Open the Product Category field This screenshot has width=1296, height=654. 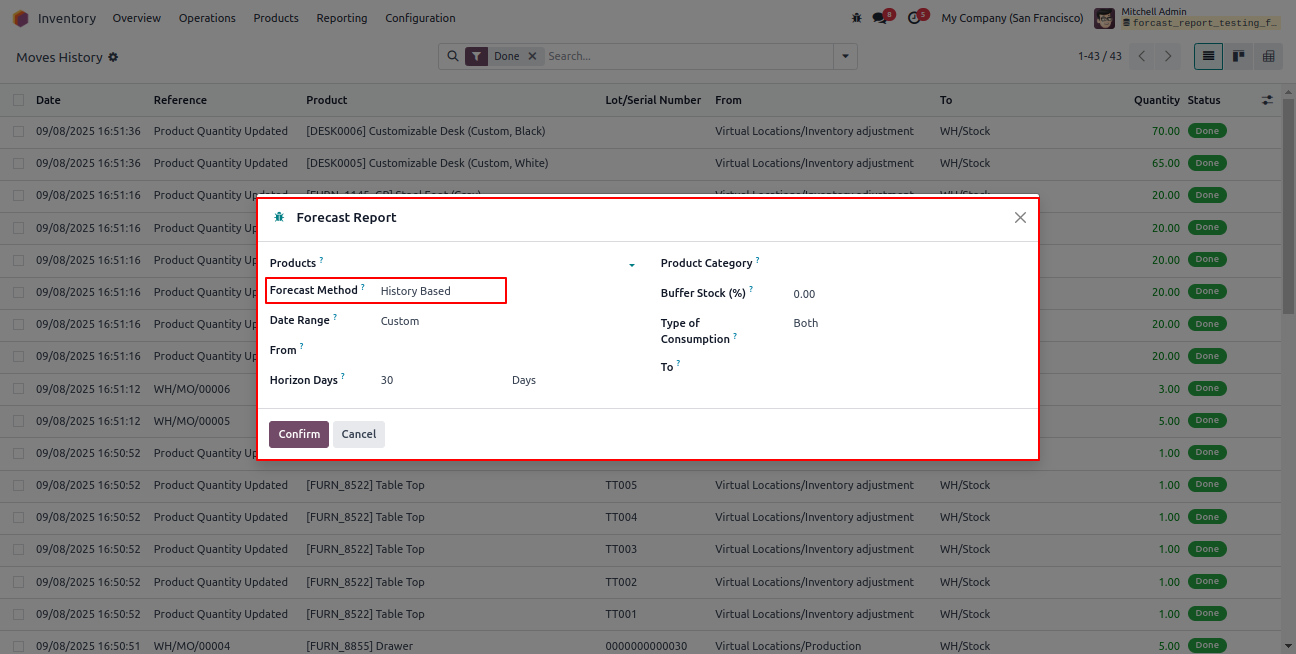pos(908,264)
